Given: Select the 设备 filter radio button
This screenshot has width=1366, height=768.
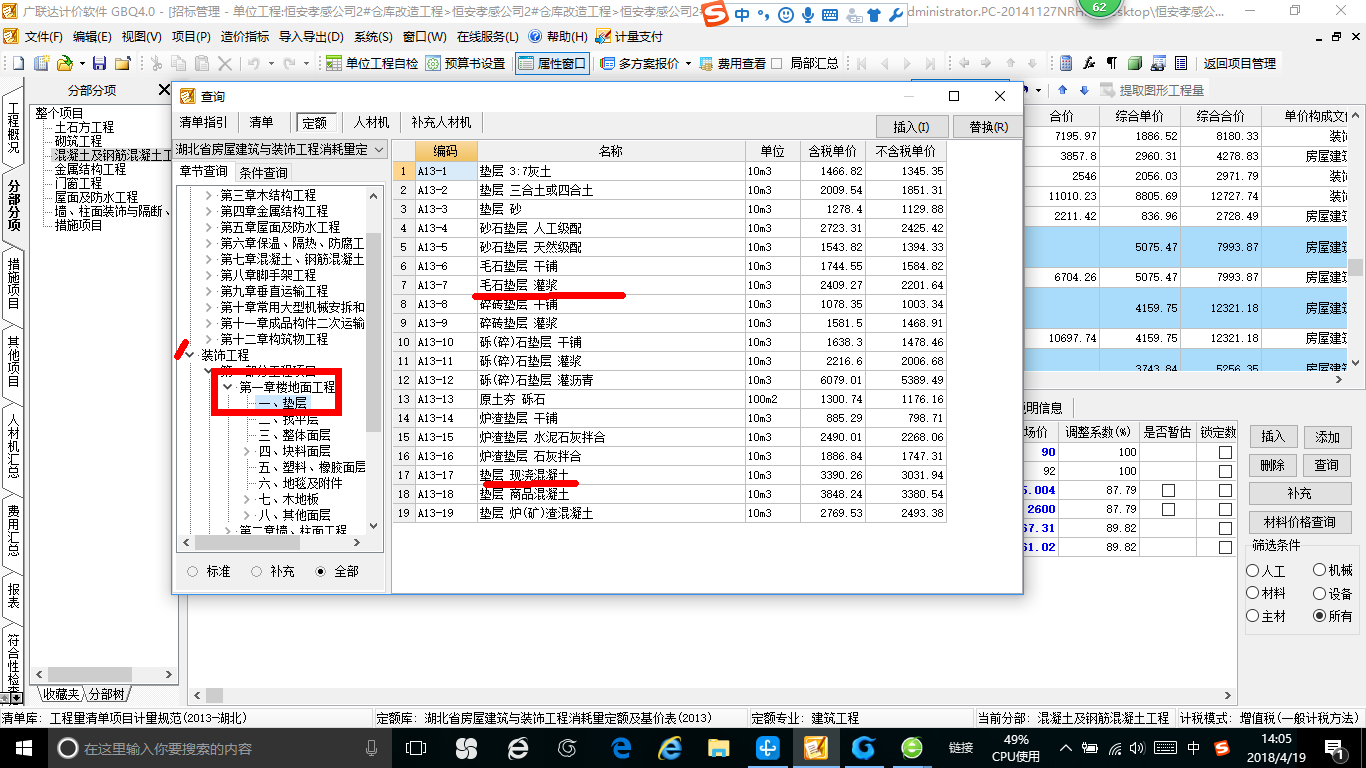Looking at the screenshot, I should 1320,593.
